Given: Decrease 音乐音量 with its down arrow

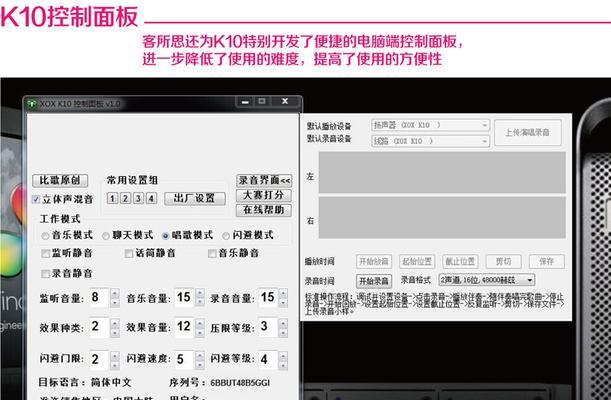Looking at the screenshot, I should [x=200, y=303].
